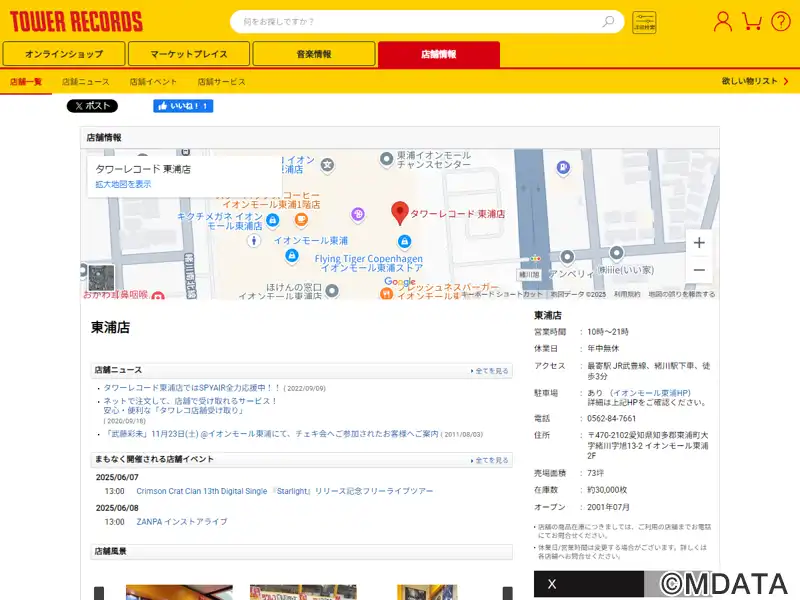Click the second store photo thumbnail
Image resolution: width=800 pixels, height=600 pixels.
[x=303, y=592]
